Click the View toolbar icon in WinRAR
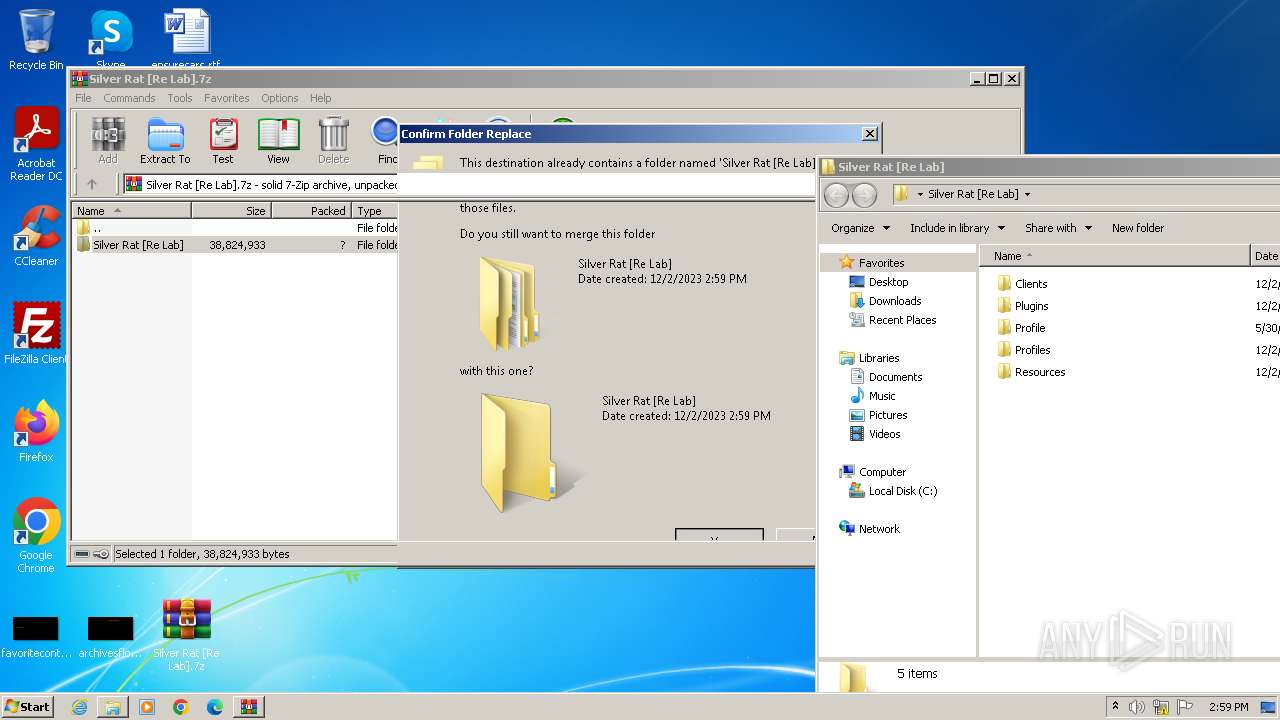 pos(278,141)
